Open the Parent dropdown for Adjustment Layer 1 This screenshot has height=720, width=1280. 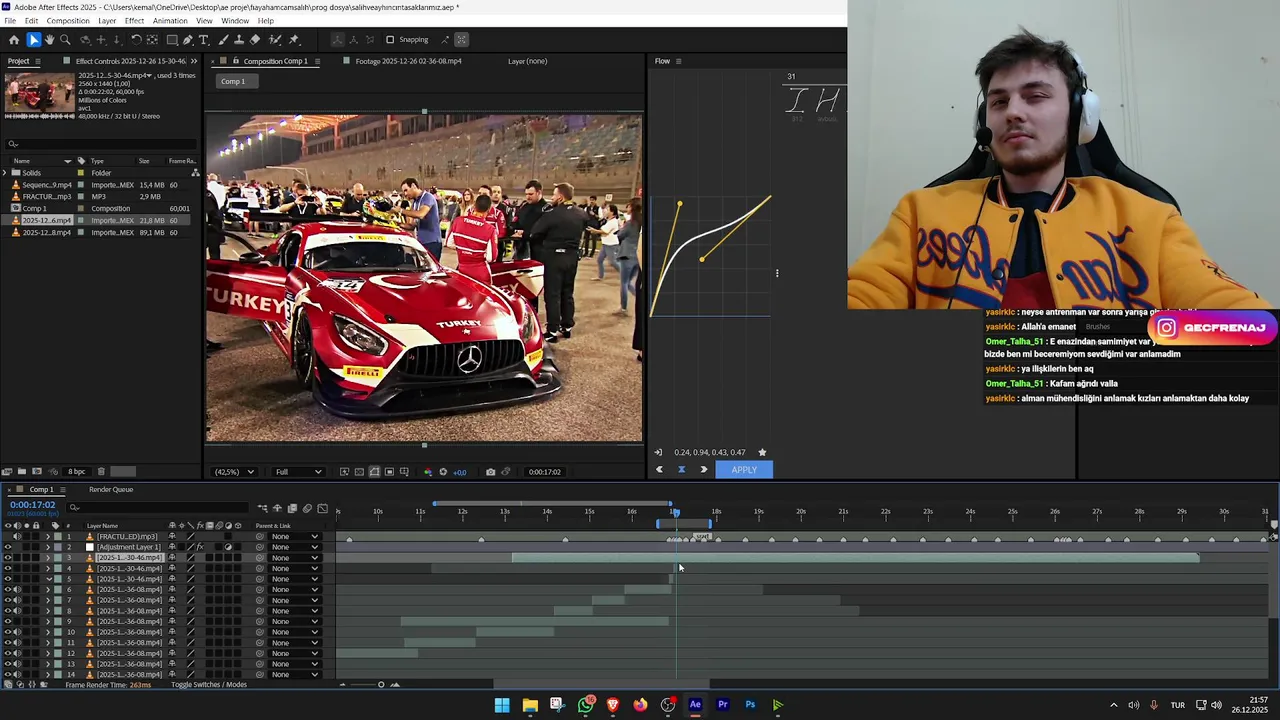point(295,547)
